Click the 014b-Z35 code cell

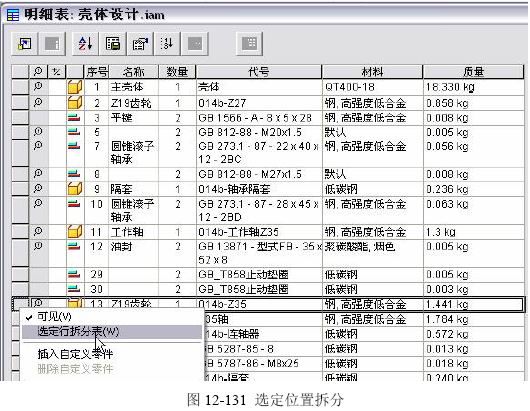point(259,304)
